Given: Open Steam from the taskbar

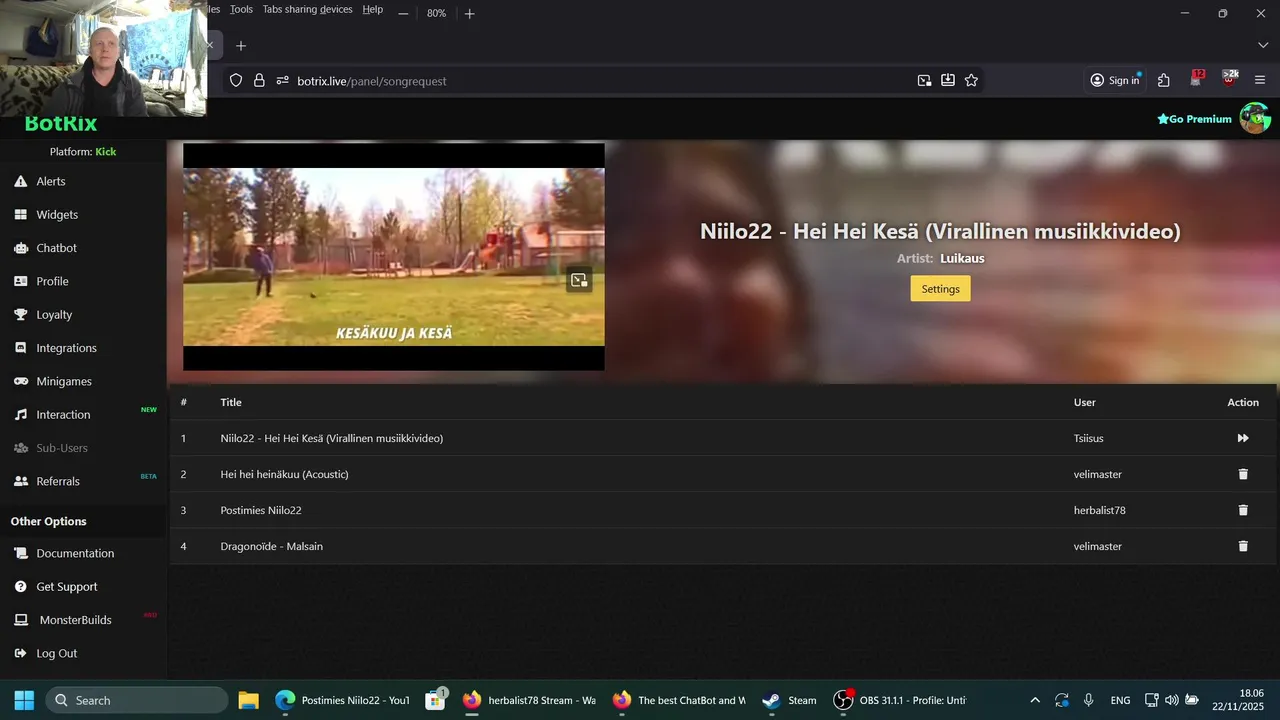Looking at the screenshot, I should 789,700.
